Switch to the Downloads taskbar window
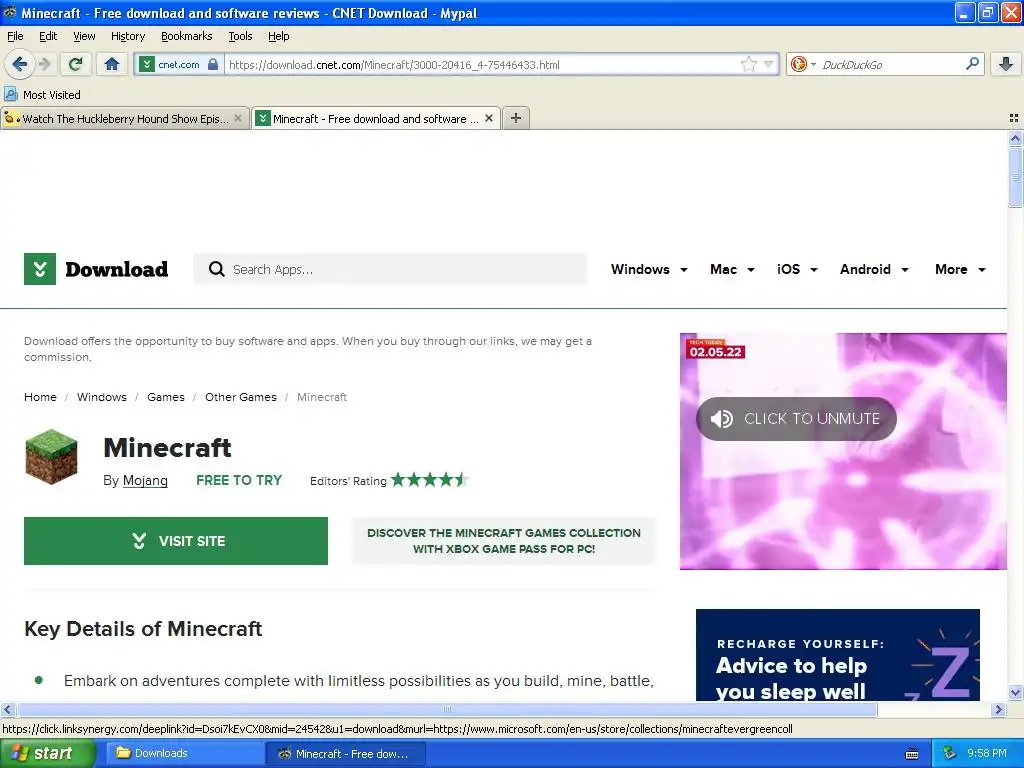 point(184,753)
